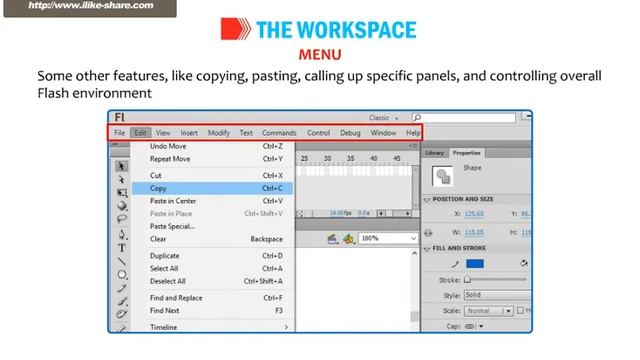Image resolution: width=640 pixels, height=360 pixels.
Task: Click the Center Frame timeline icon
Action: 300,213
